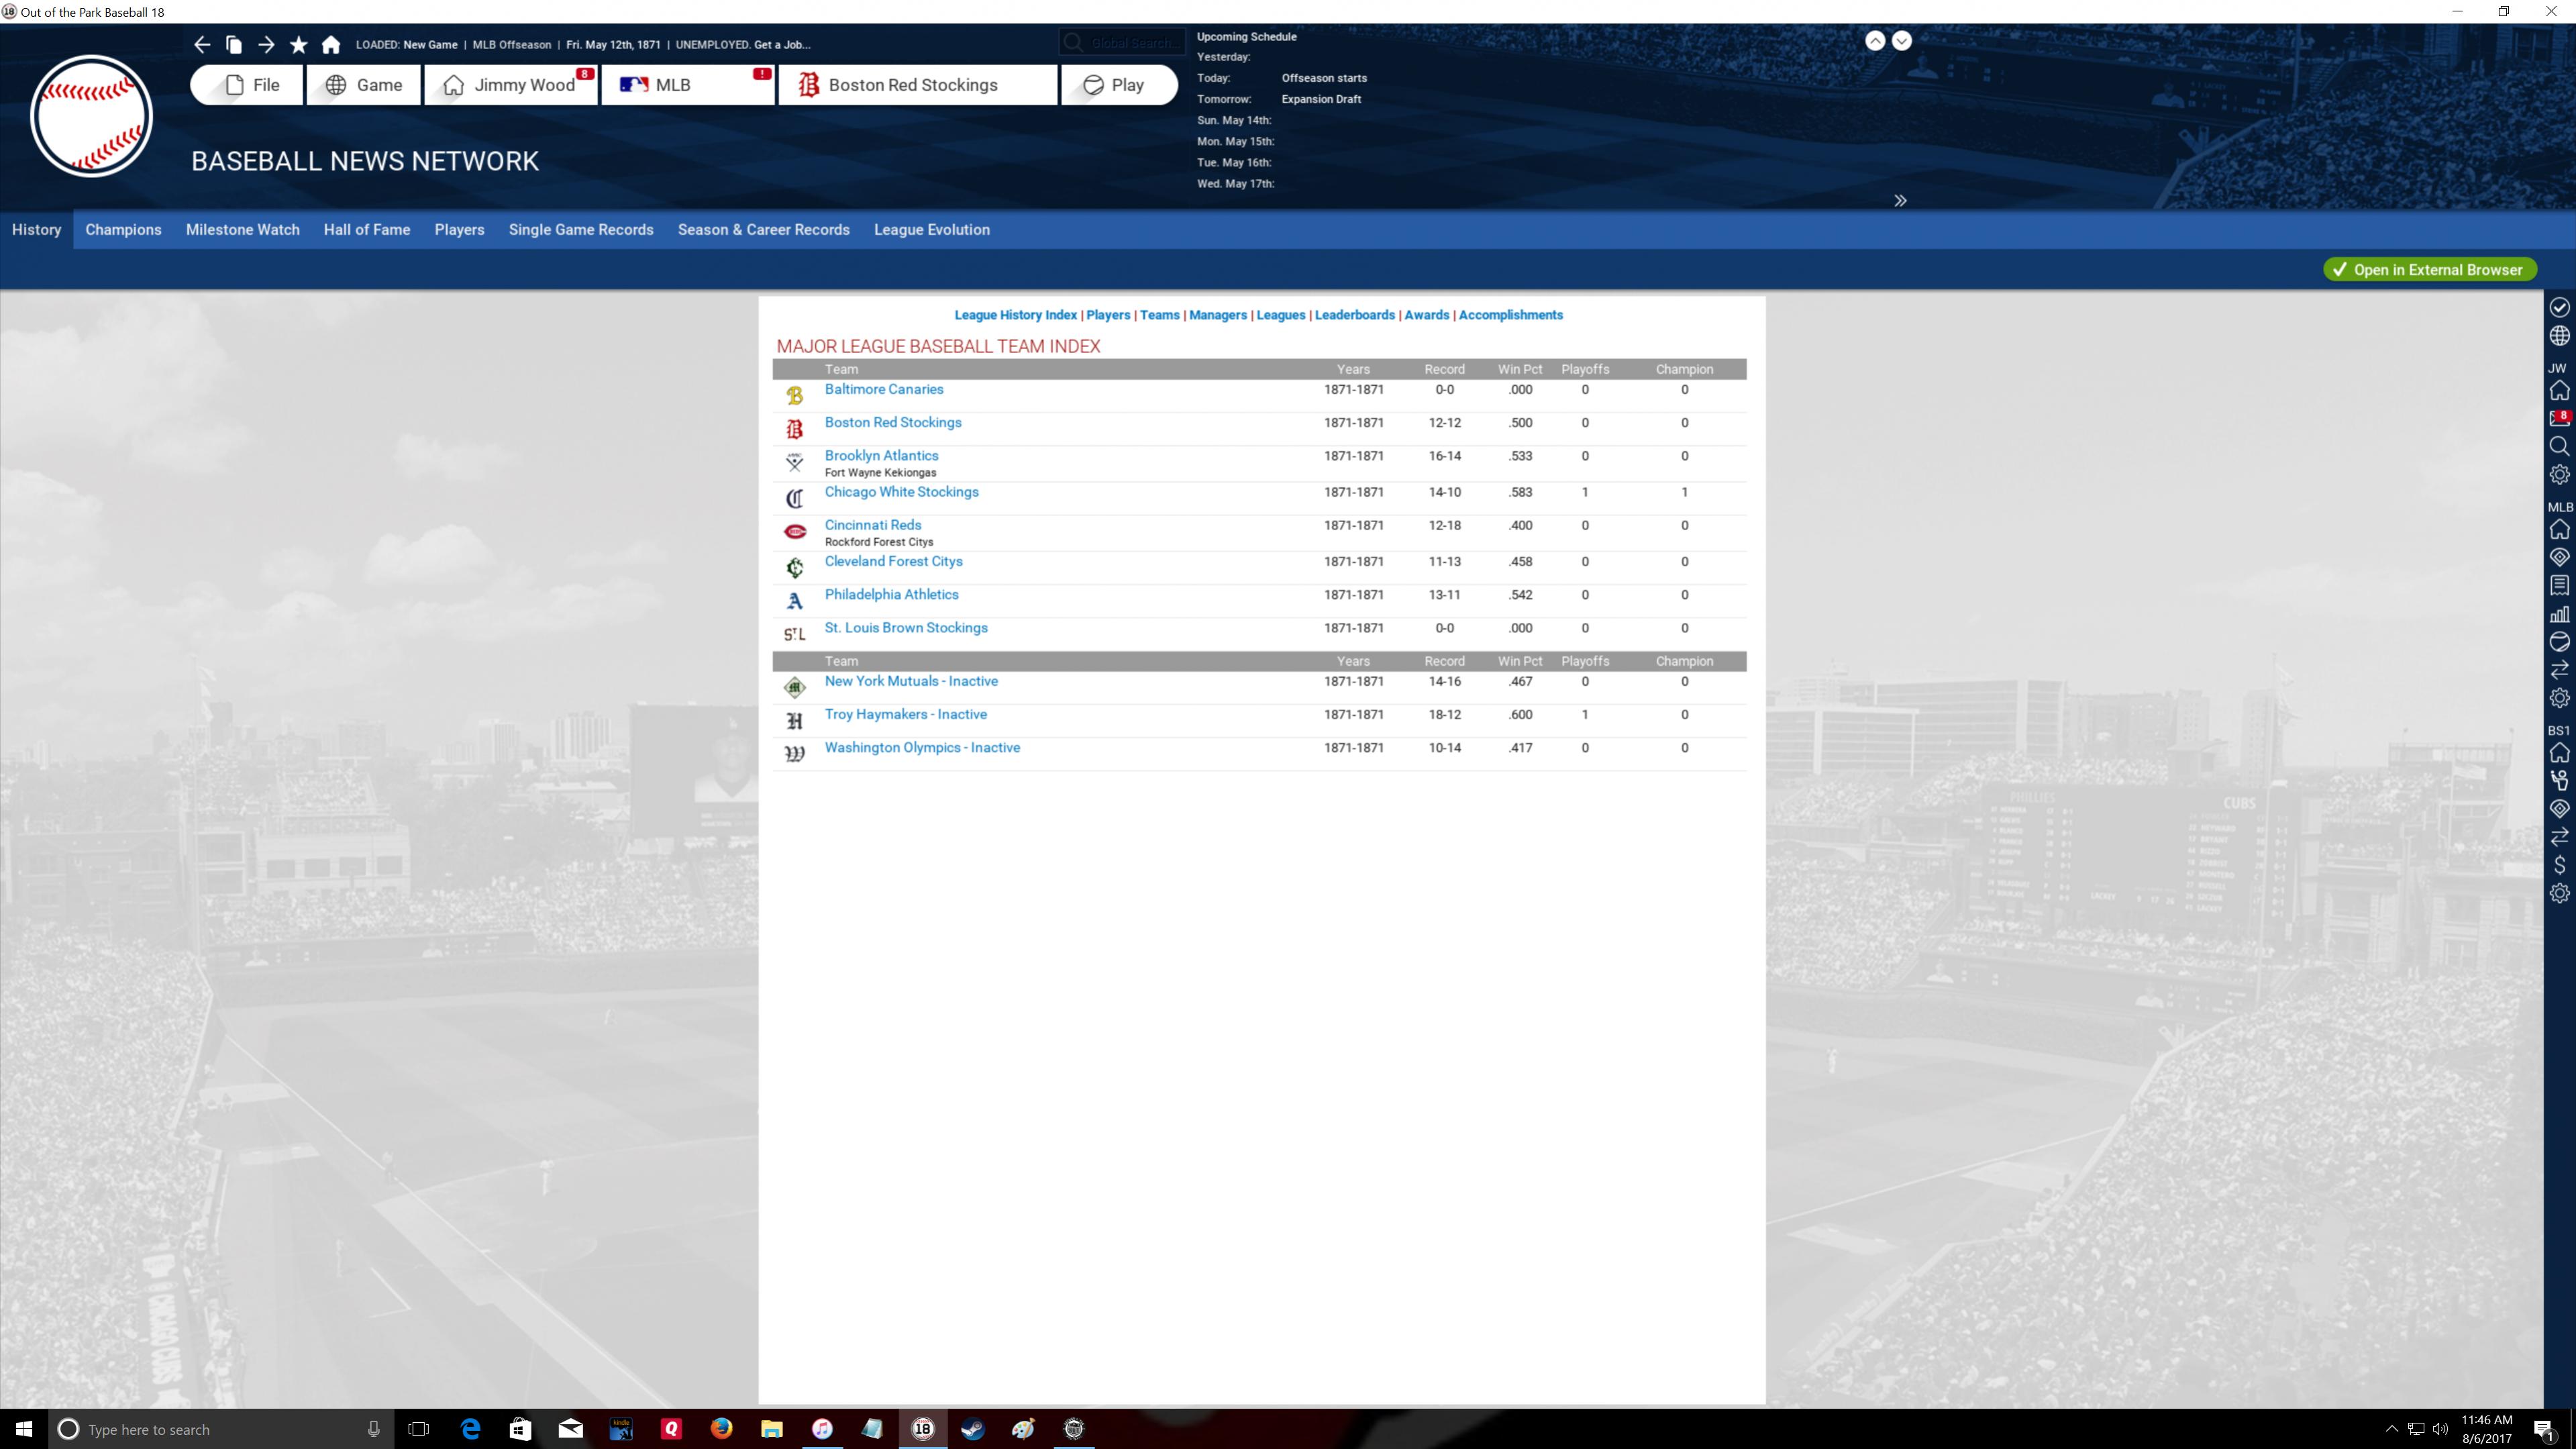
Task: Click the back arrow navigation icon
Action: (x=202, y=44)
